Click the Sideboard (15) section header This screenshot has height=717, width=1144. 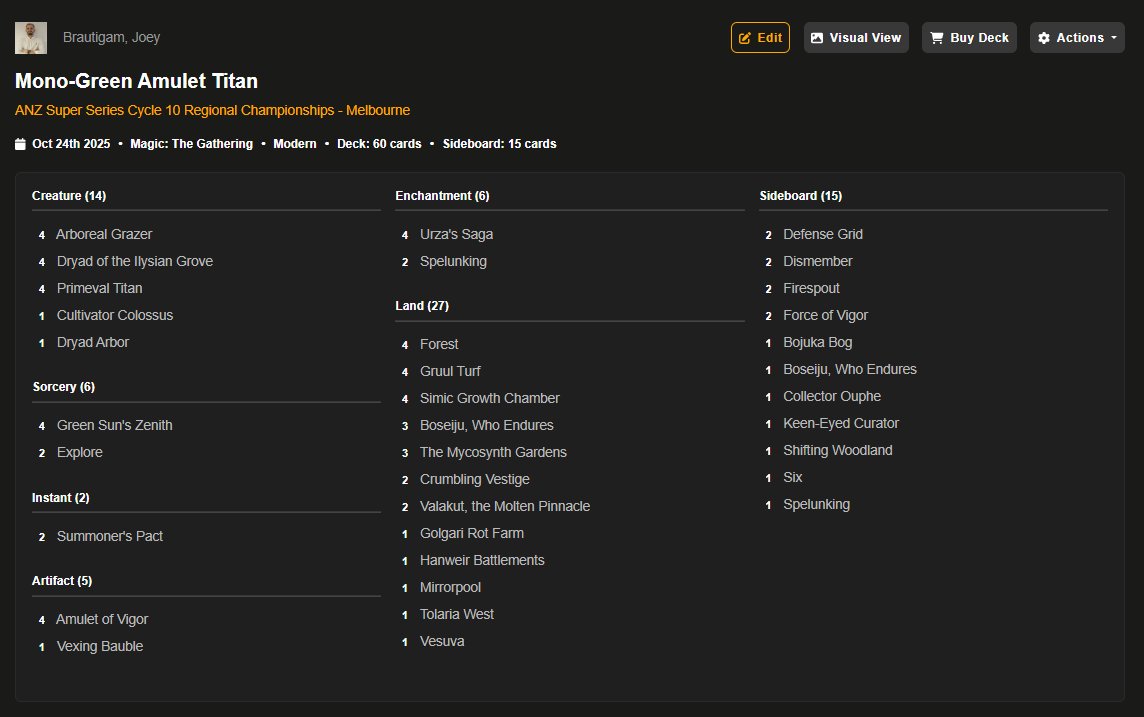click(x=800, y=195)
